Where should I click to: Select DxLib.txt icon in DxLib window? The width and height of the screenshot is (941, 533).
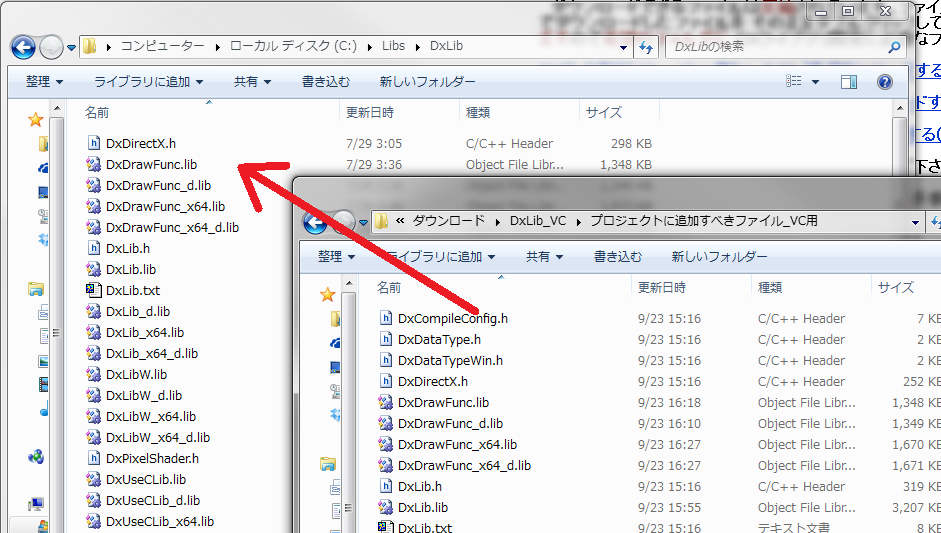(x=94, y=291)
